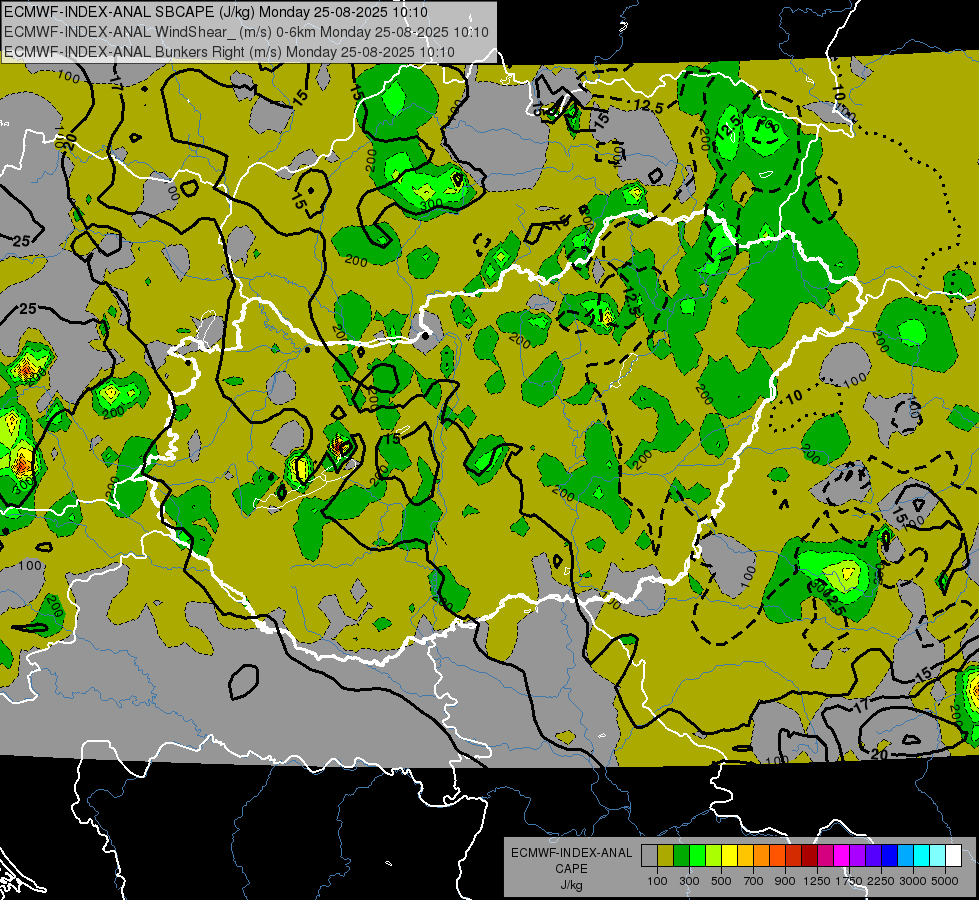
Task: Click the gray CAPE legend swatch
Action: (649, 856)
